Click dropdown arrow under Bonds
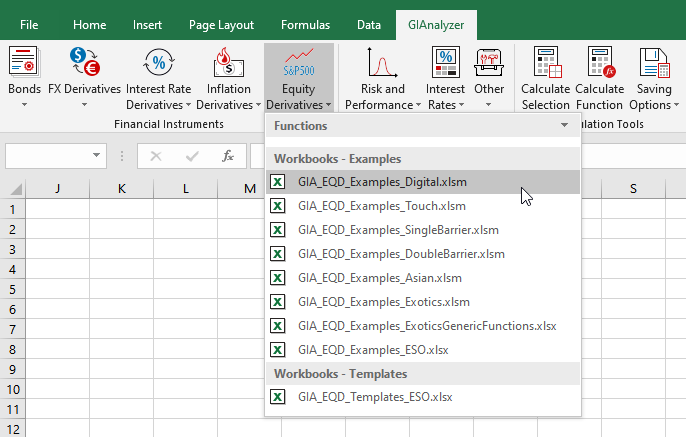This screenshot has width=686, height=437. click(24, 105)
